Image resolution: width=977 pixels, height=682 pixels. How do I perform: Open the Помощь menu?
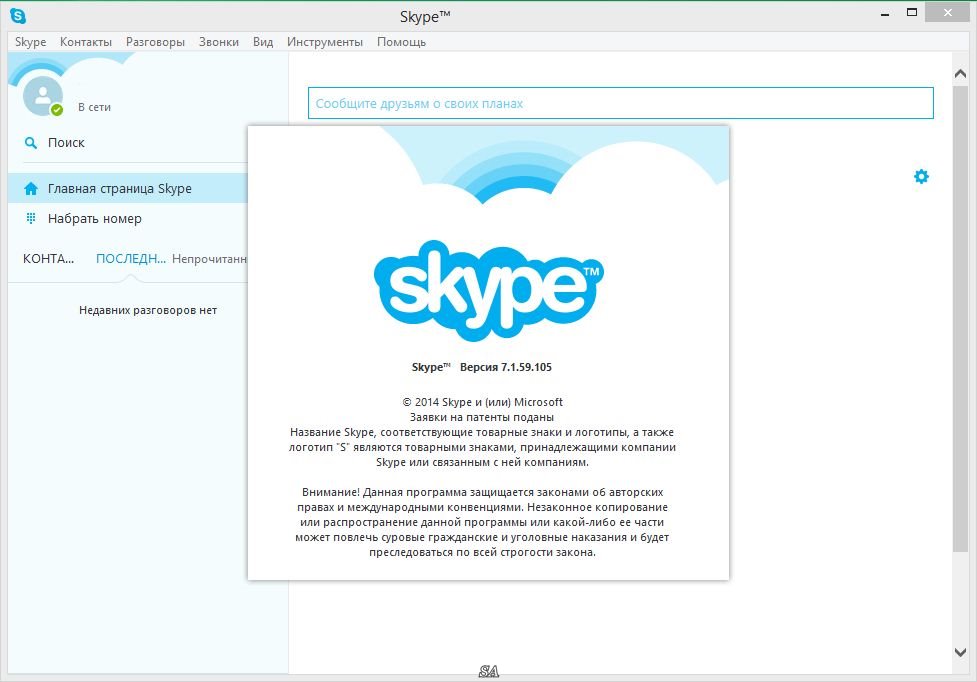click(401, 42)
